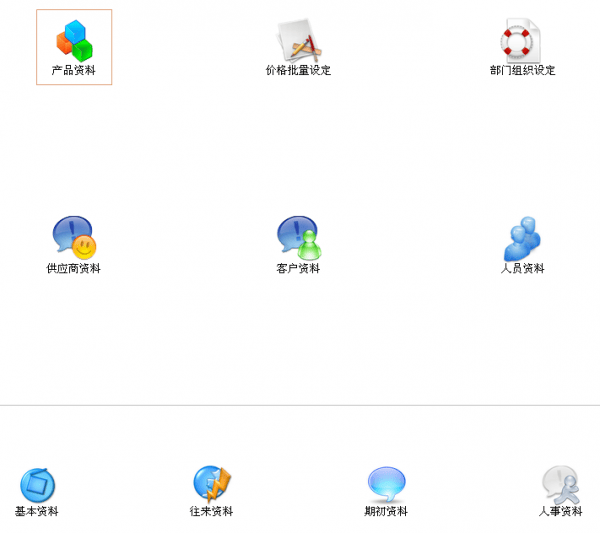Switch to the 期初资料 category label
The height and width of the screenshot is (533, 600).
tap(386, 512)
